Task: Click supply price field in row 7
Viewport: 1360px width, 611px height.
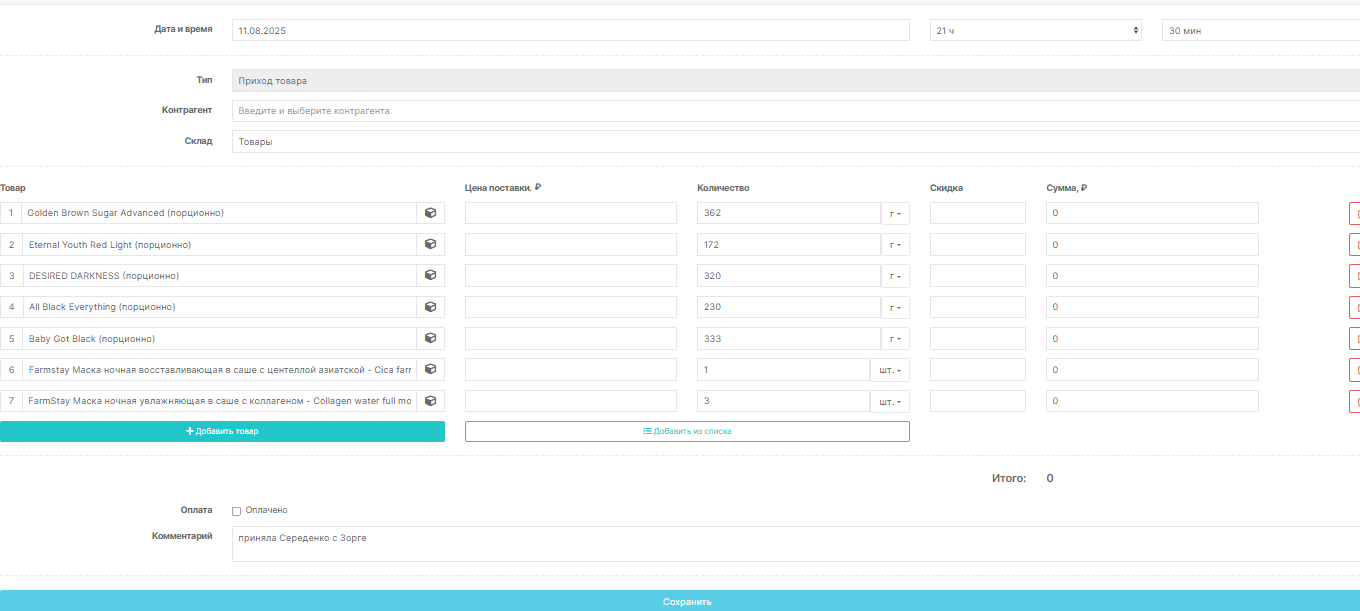Action: point(571,401)
